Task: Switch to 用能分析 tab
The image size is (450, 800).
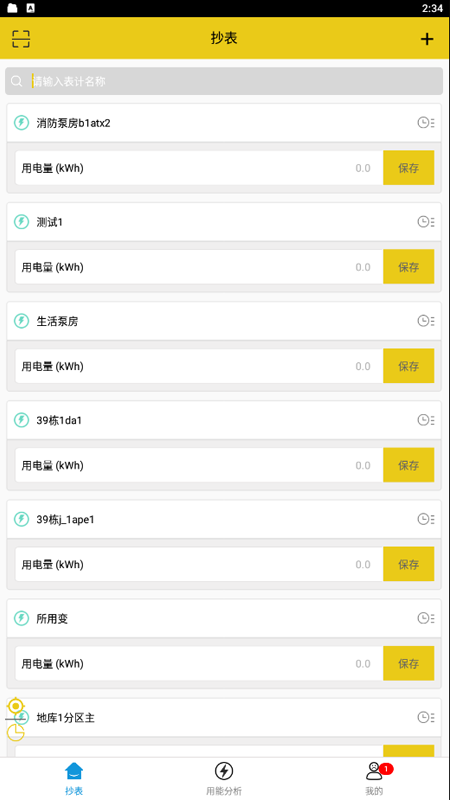Action: pyautogui.click(x=223, y=778)
